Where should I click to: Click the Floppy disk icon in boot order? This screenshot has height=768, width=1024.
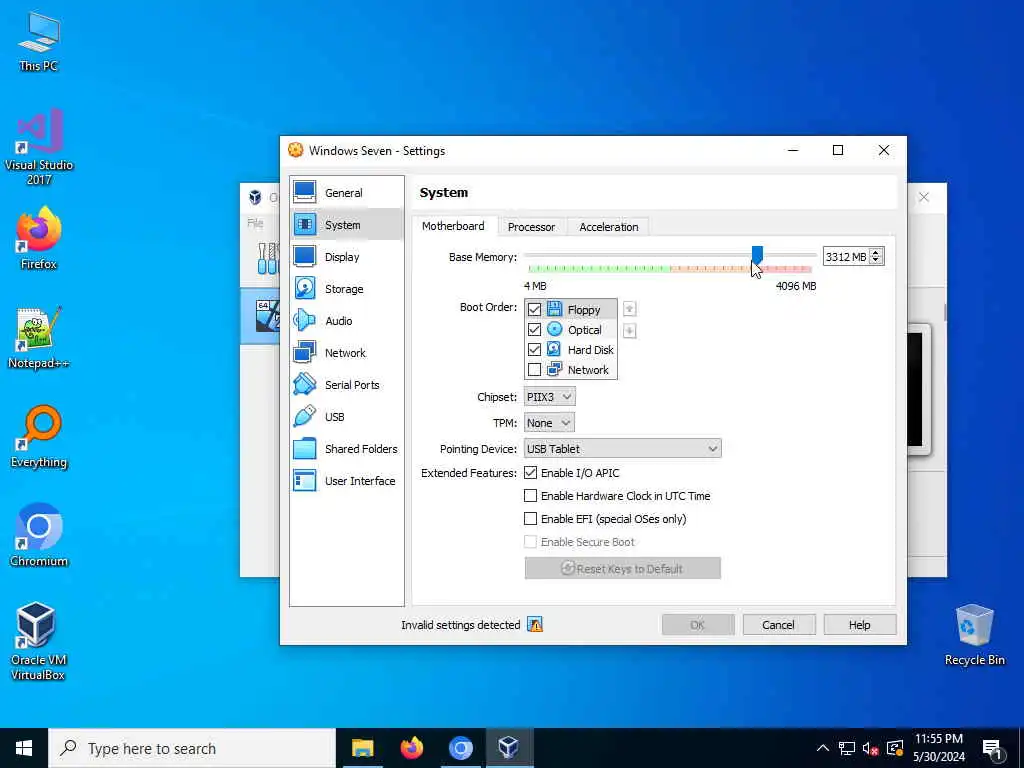554,309
